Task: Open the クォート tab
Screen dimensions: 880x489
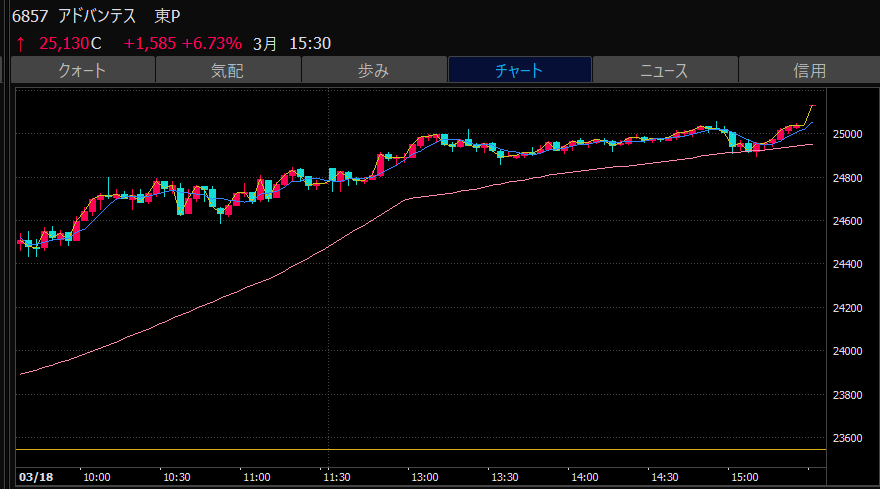Action: click(82, 70)
